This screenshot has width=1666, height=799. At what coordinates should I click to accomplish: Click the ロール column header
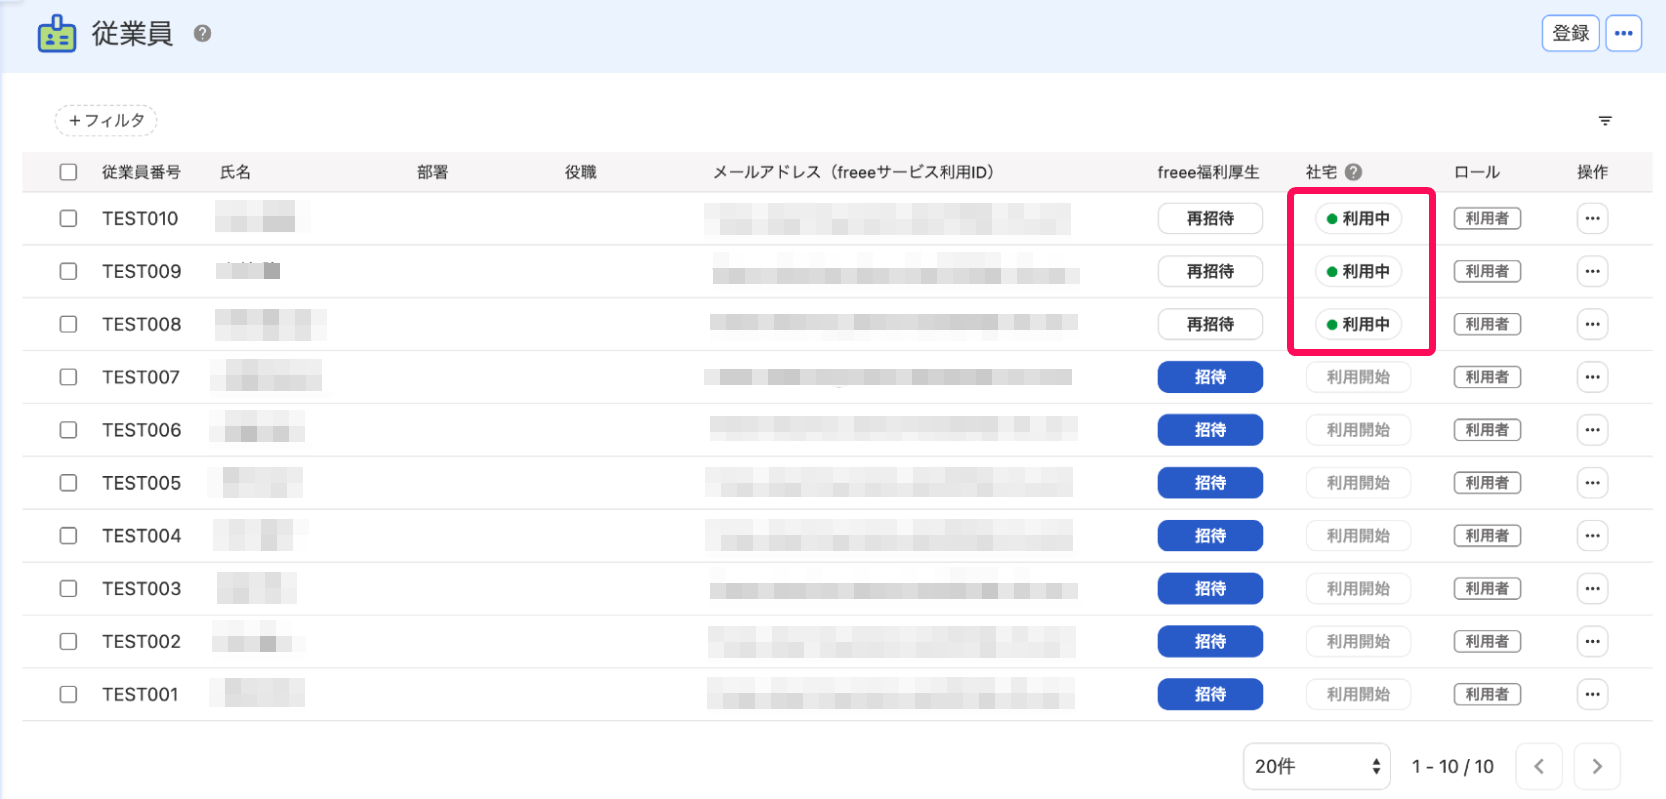point(1477,172)
